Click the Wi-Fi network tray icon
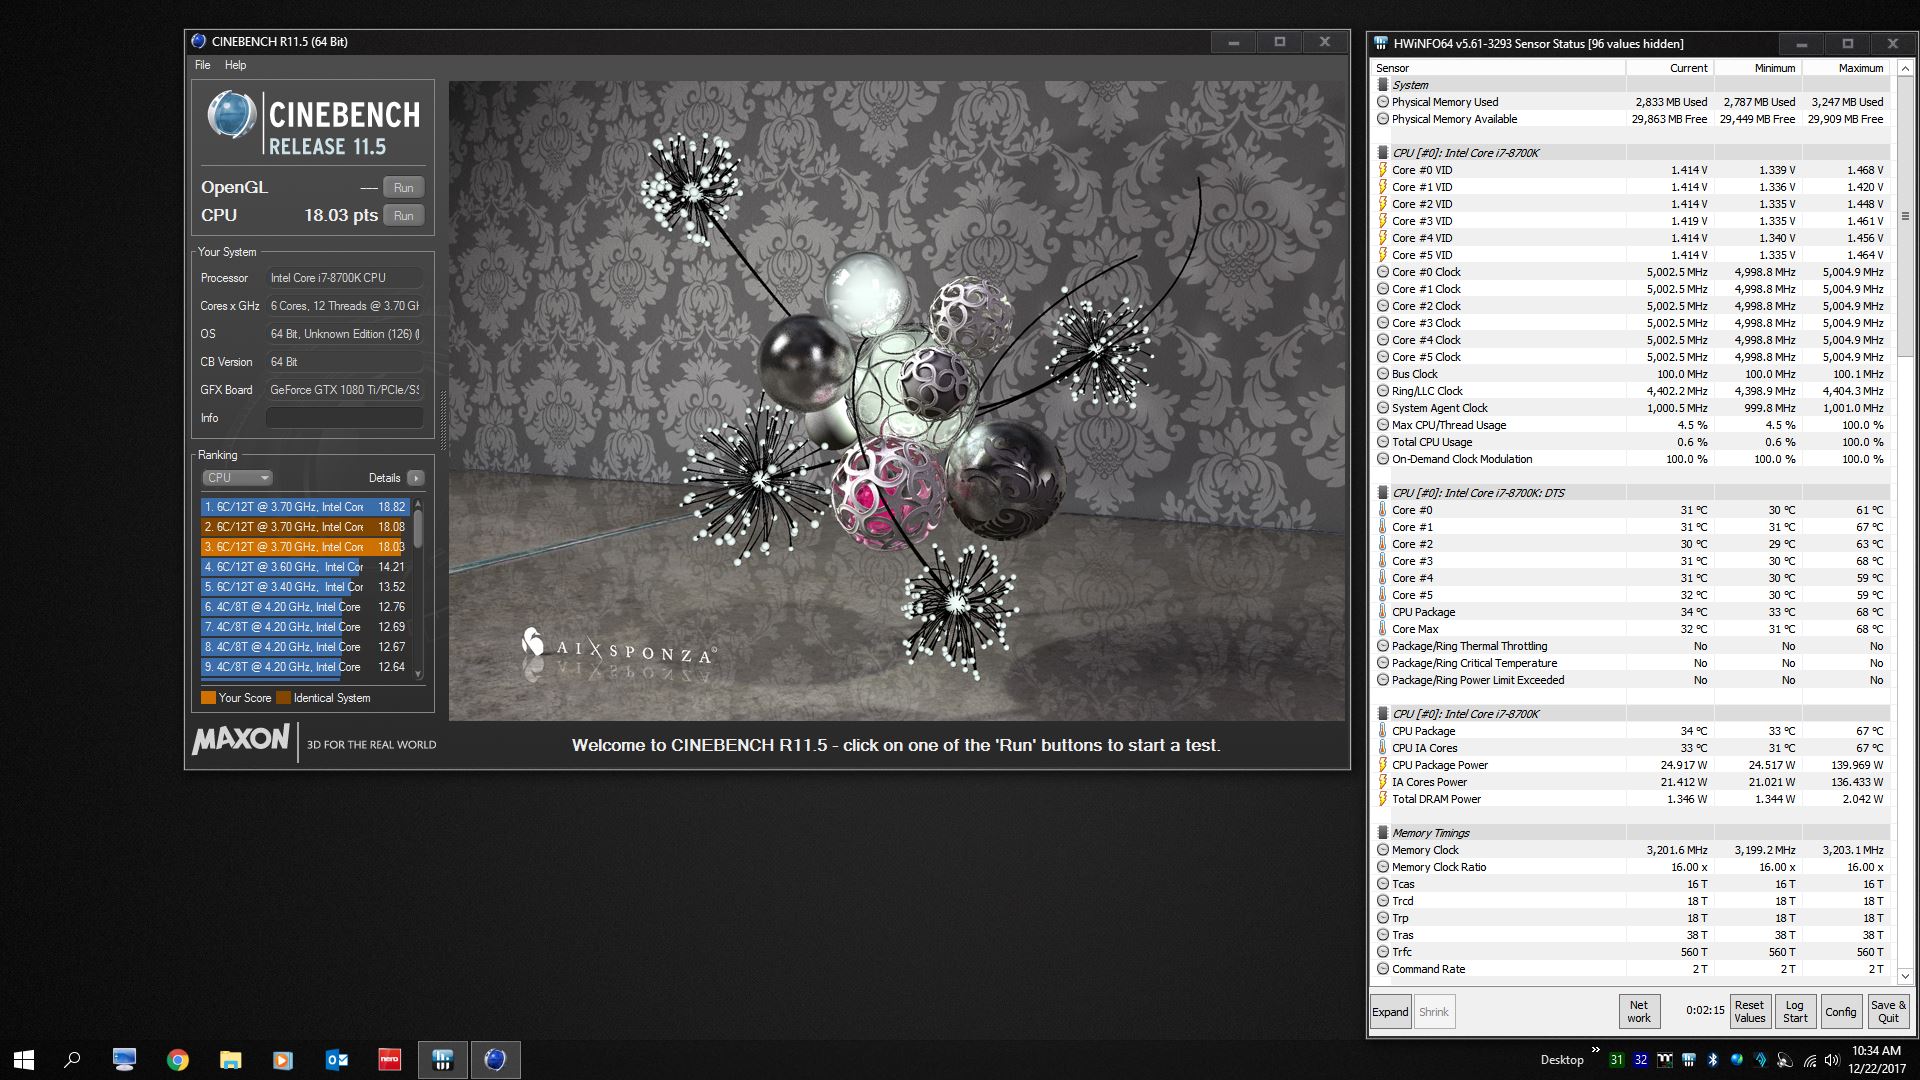1920x1080 pixels. coord(1808,1060)
